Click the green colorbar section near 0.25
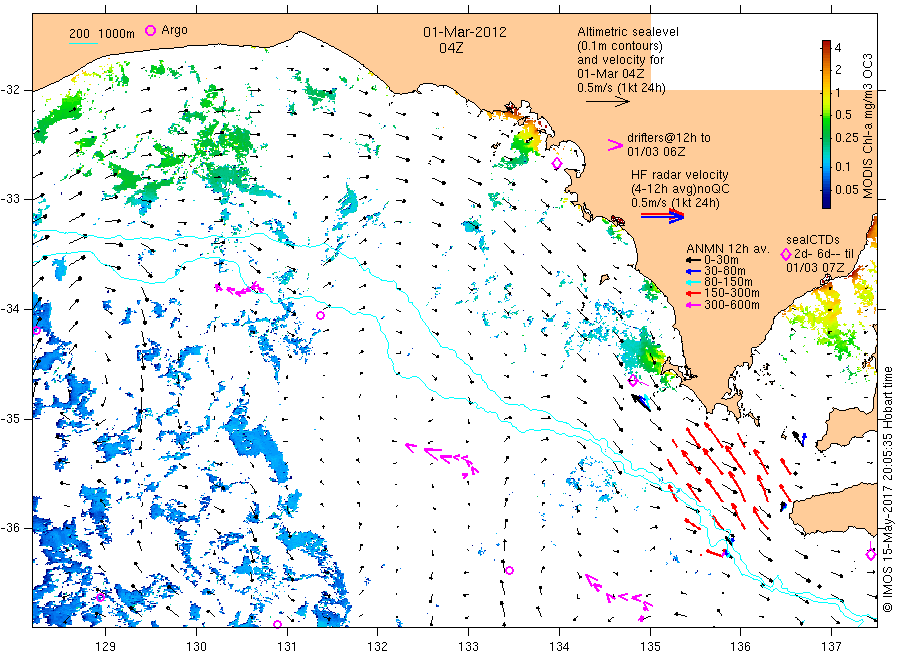The height and width of the screenshot is (660, 900). point(826,138)
